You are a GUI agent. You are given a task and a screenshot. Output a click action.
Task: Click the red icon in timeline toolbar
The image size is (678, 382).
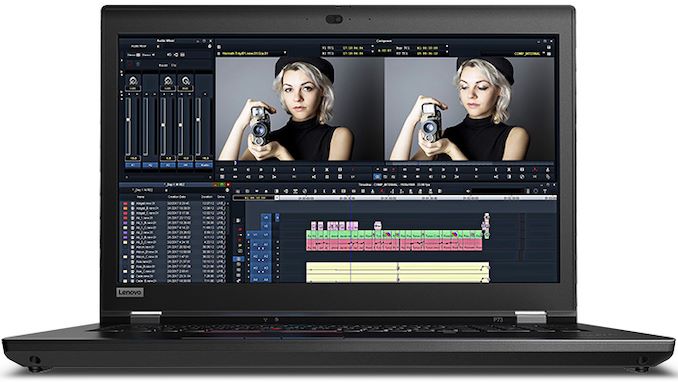pos(381,191)
